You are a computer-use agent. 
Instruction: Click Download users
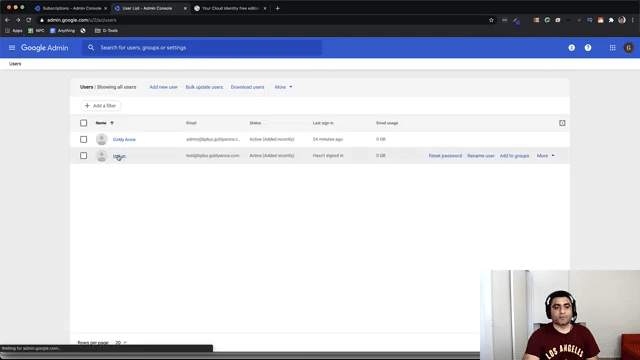pos(247,87)
